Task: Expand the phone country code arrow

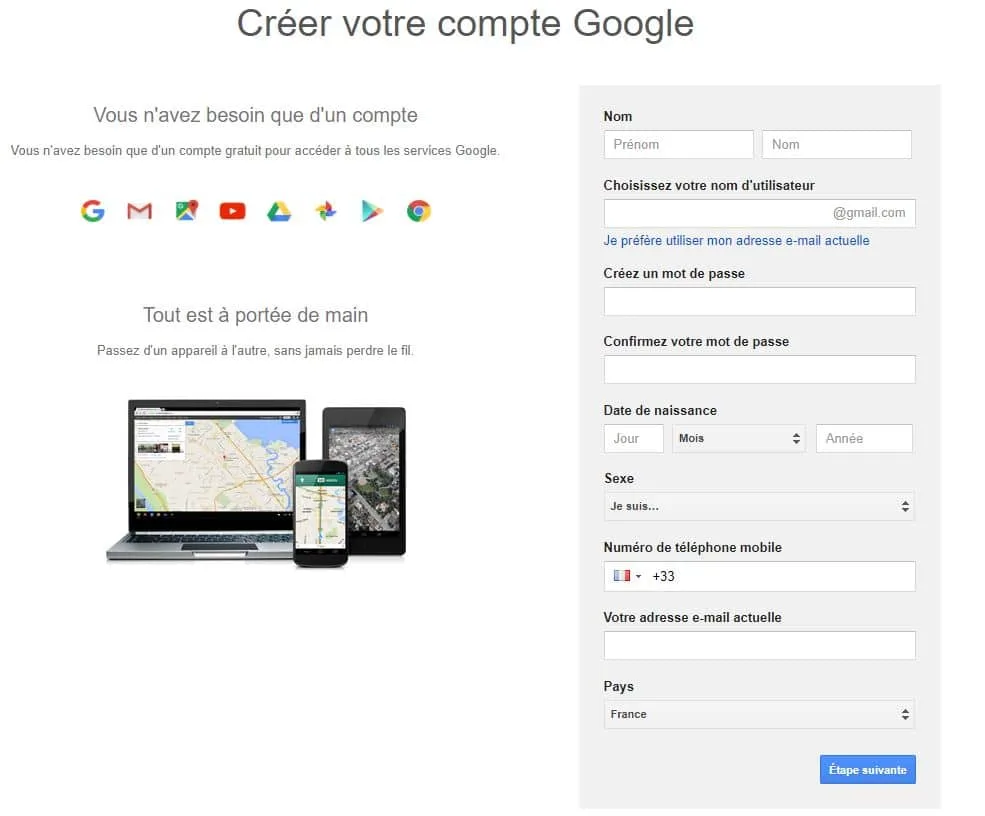Action: coord(638,576)
